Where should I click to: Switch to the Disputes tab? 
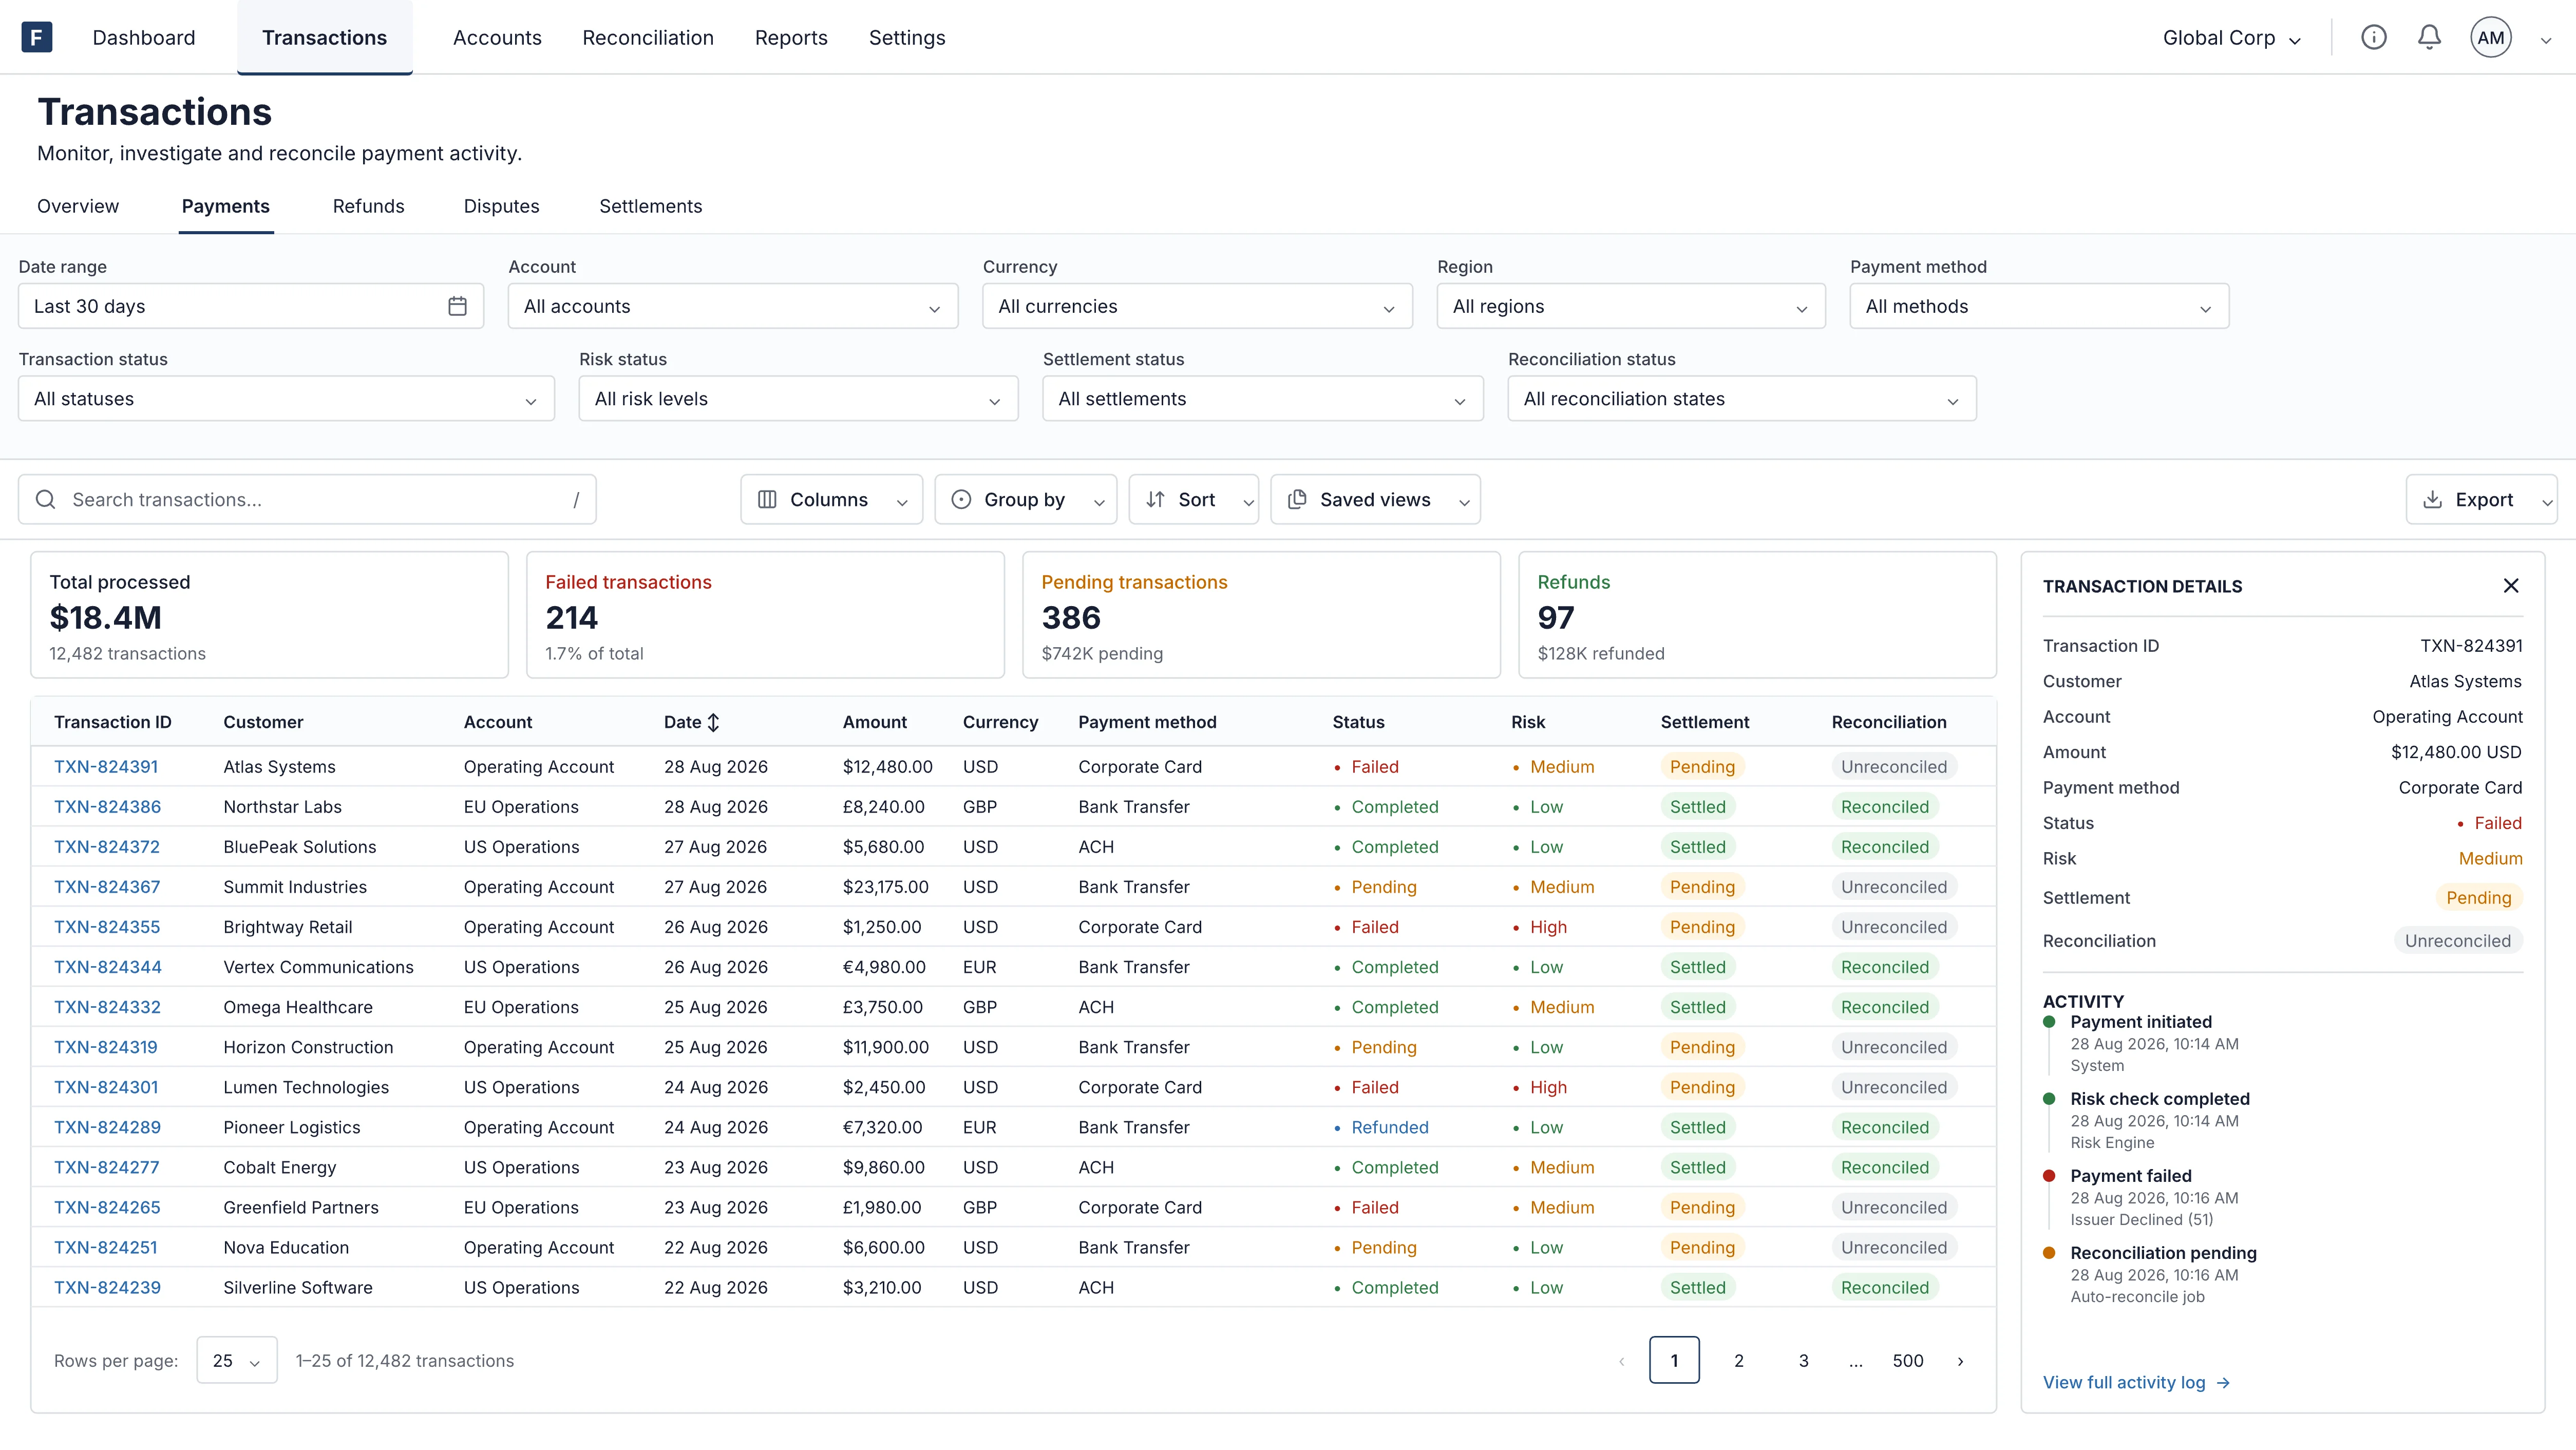501,206
